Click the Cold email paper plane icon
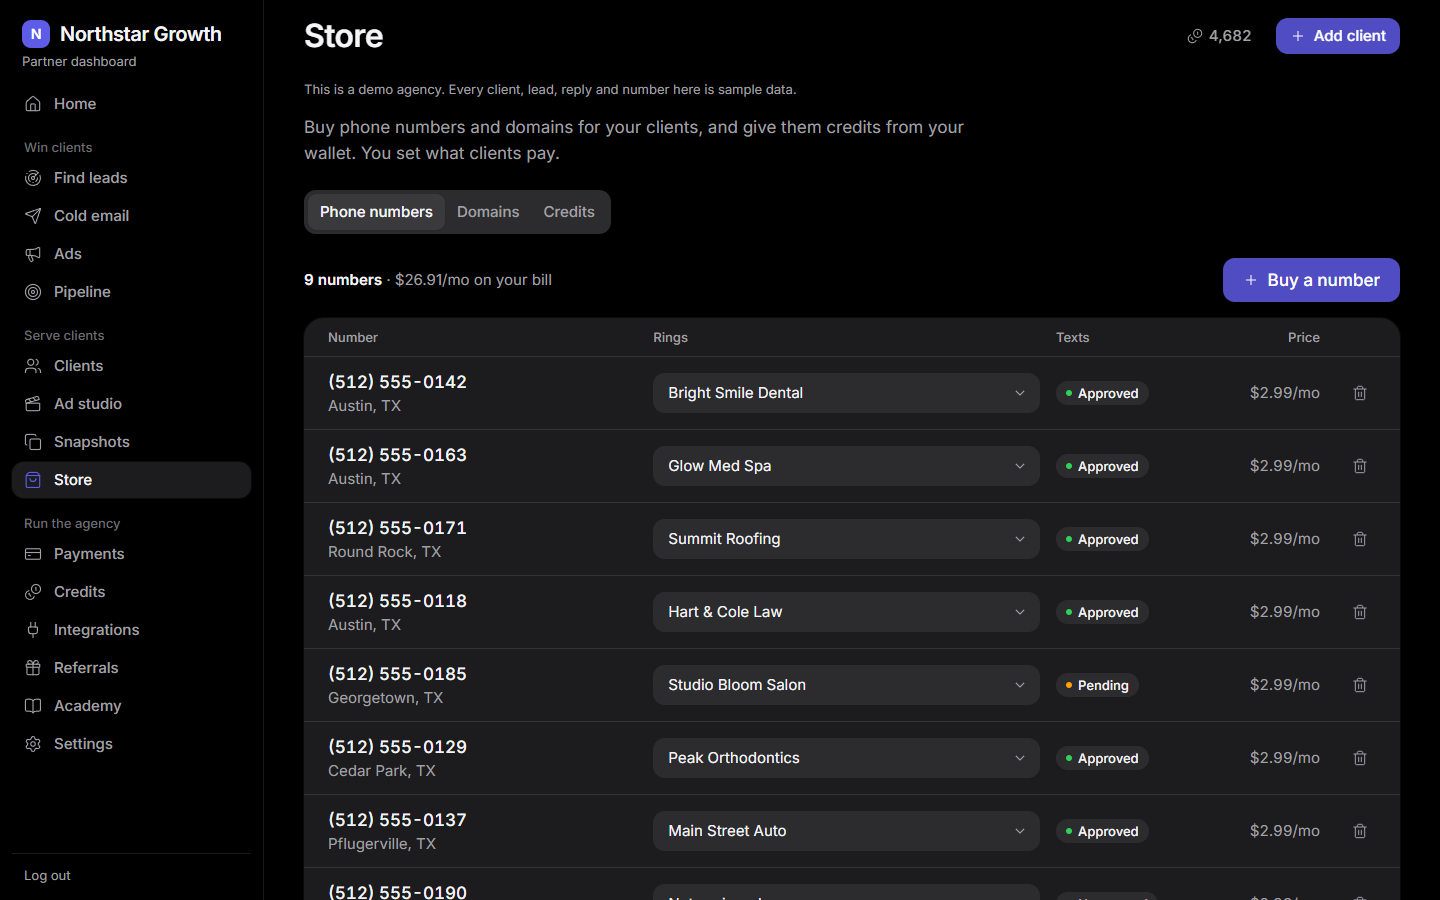Image resolution: width=1440 pixels, height=900 pixels. click(x=33, y=216)
